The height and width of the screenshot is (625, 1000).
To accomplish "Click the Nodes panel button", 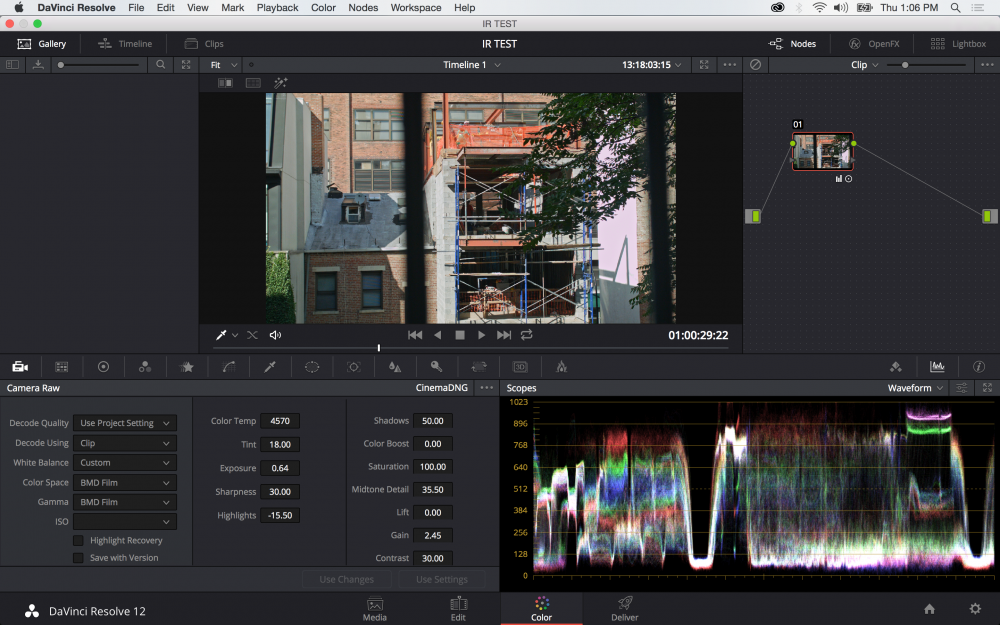I will (x=793, y=43).
